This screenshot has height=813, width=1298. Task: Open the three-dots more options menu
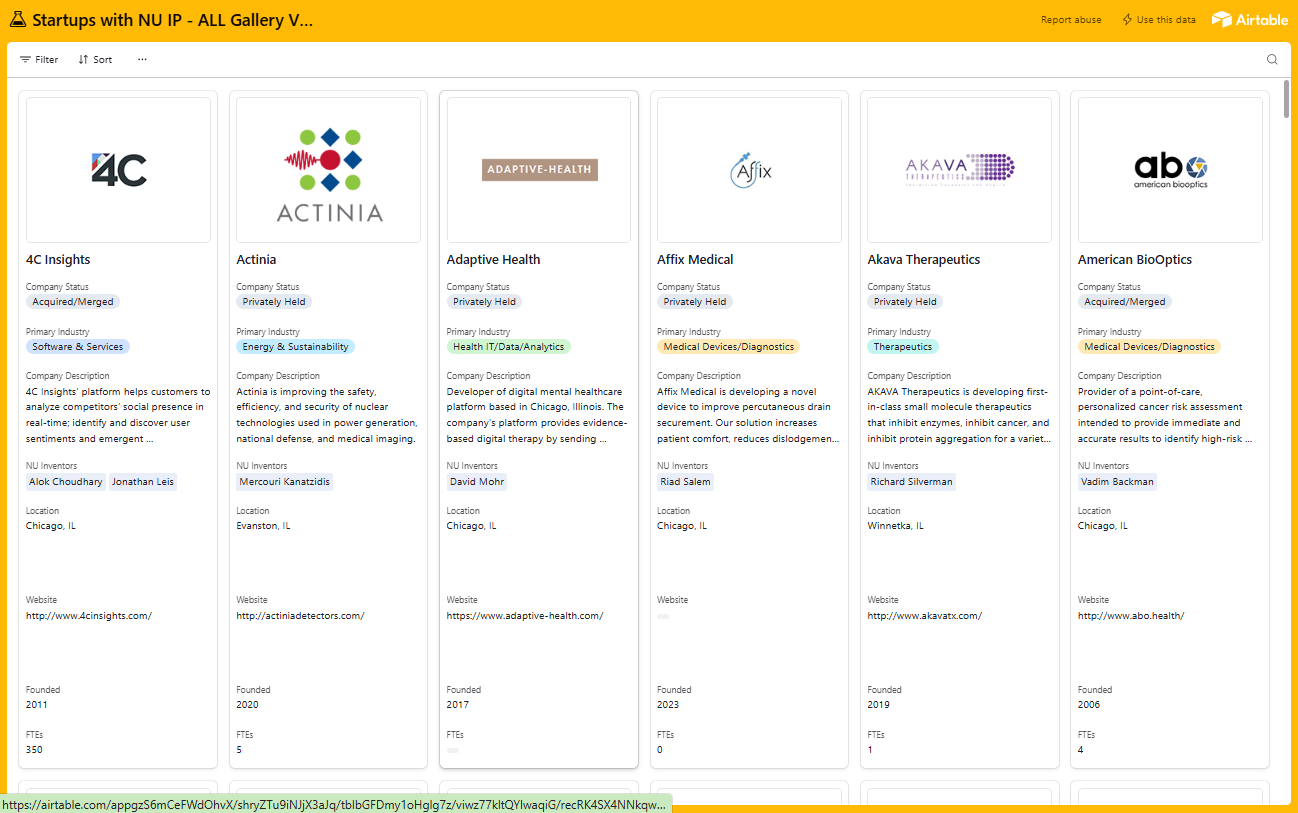142,59
